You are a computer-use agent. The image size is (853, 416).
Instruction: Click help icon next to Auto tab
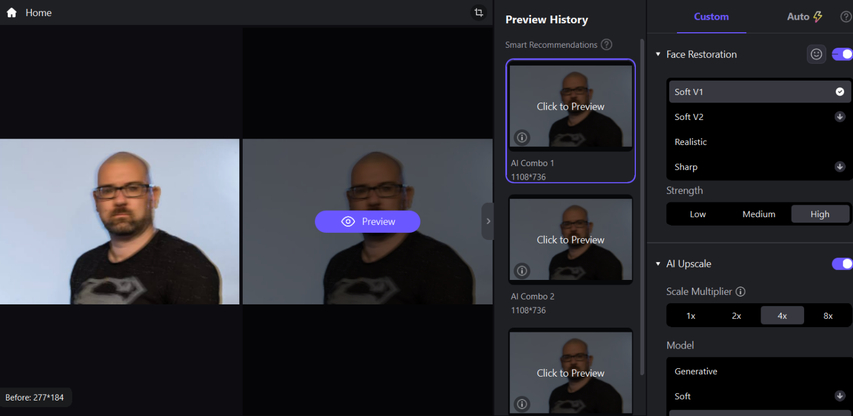(846, 17)
